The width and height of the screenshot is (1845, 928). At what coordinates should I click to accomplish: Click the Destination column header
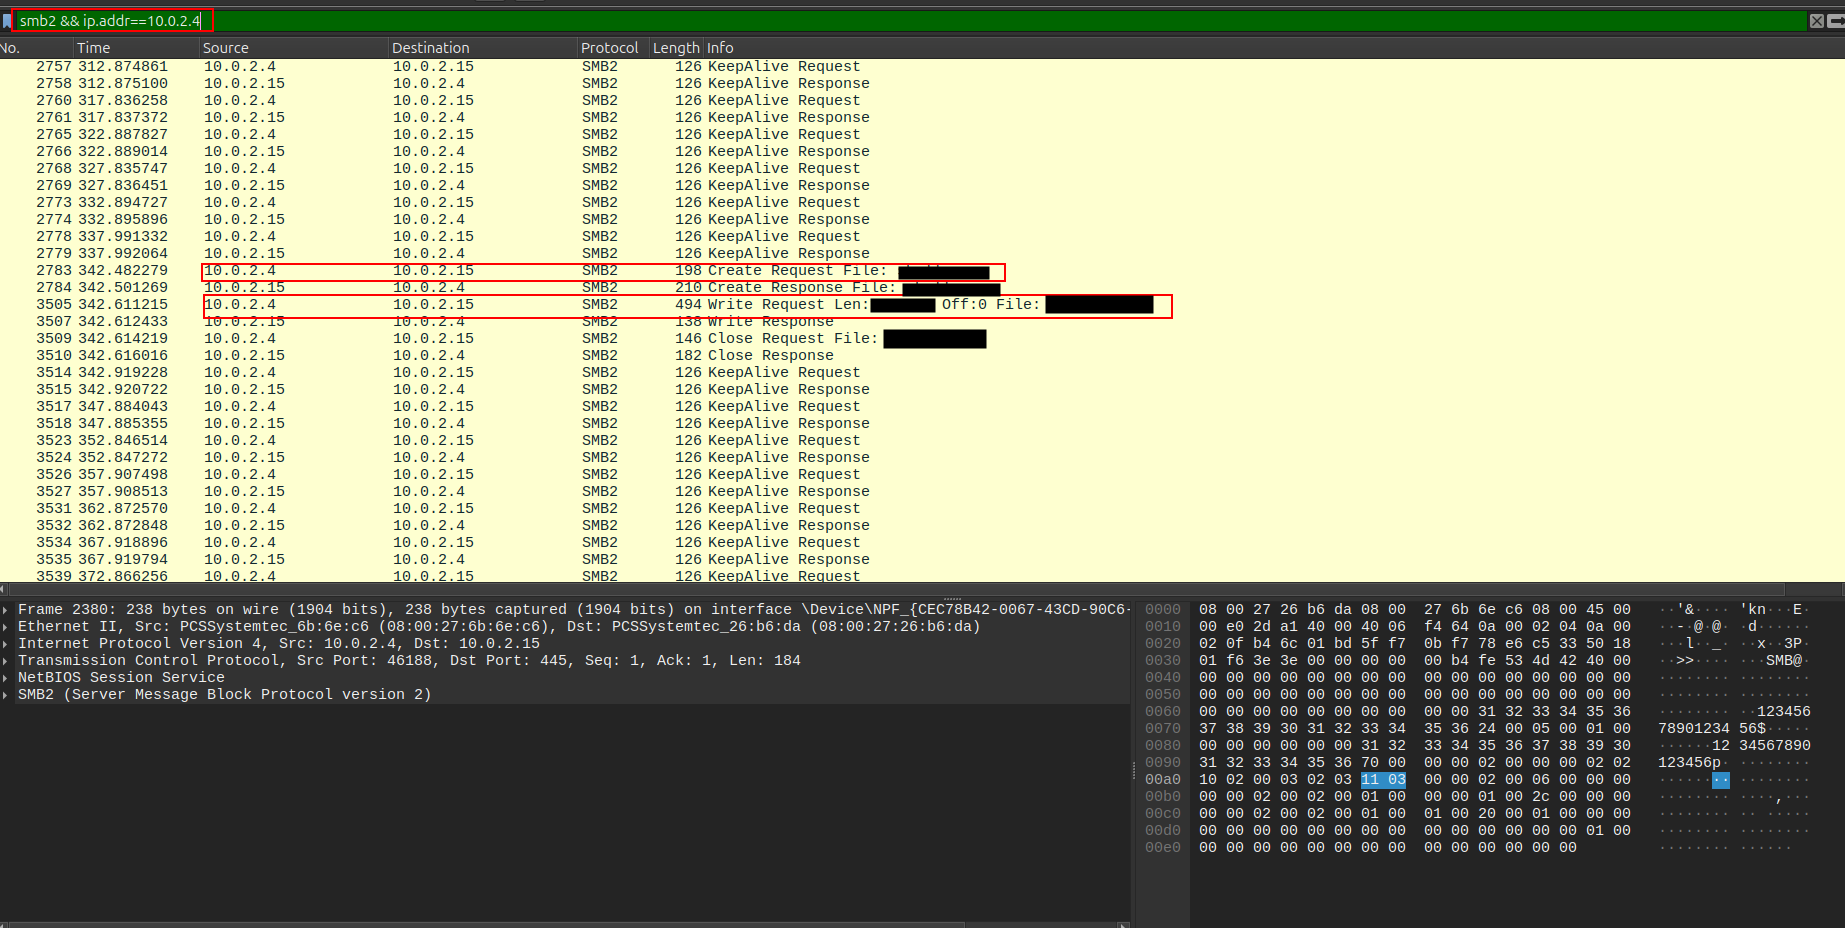[430, 48]
